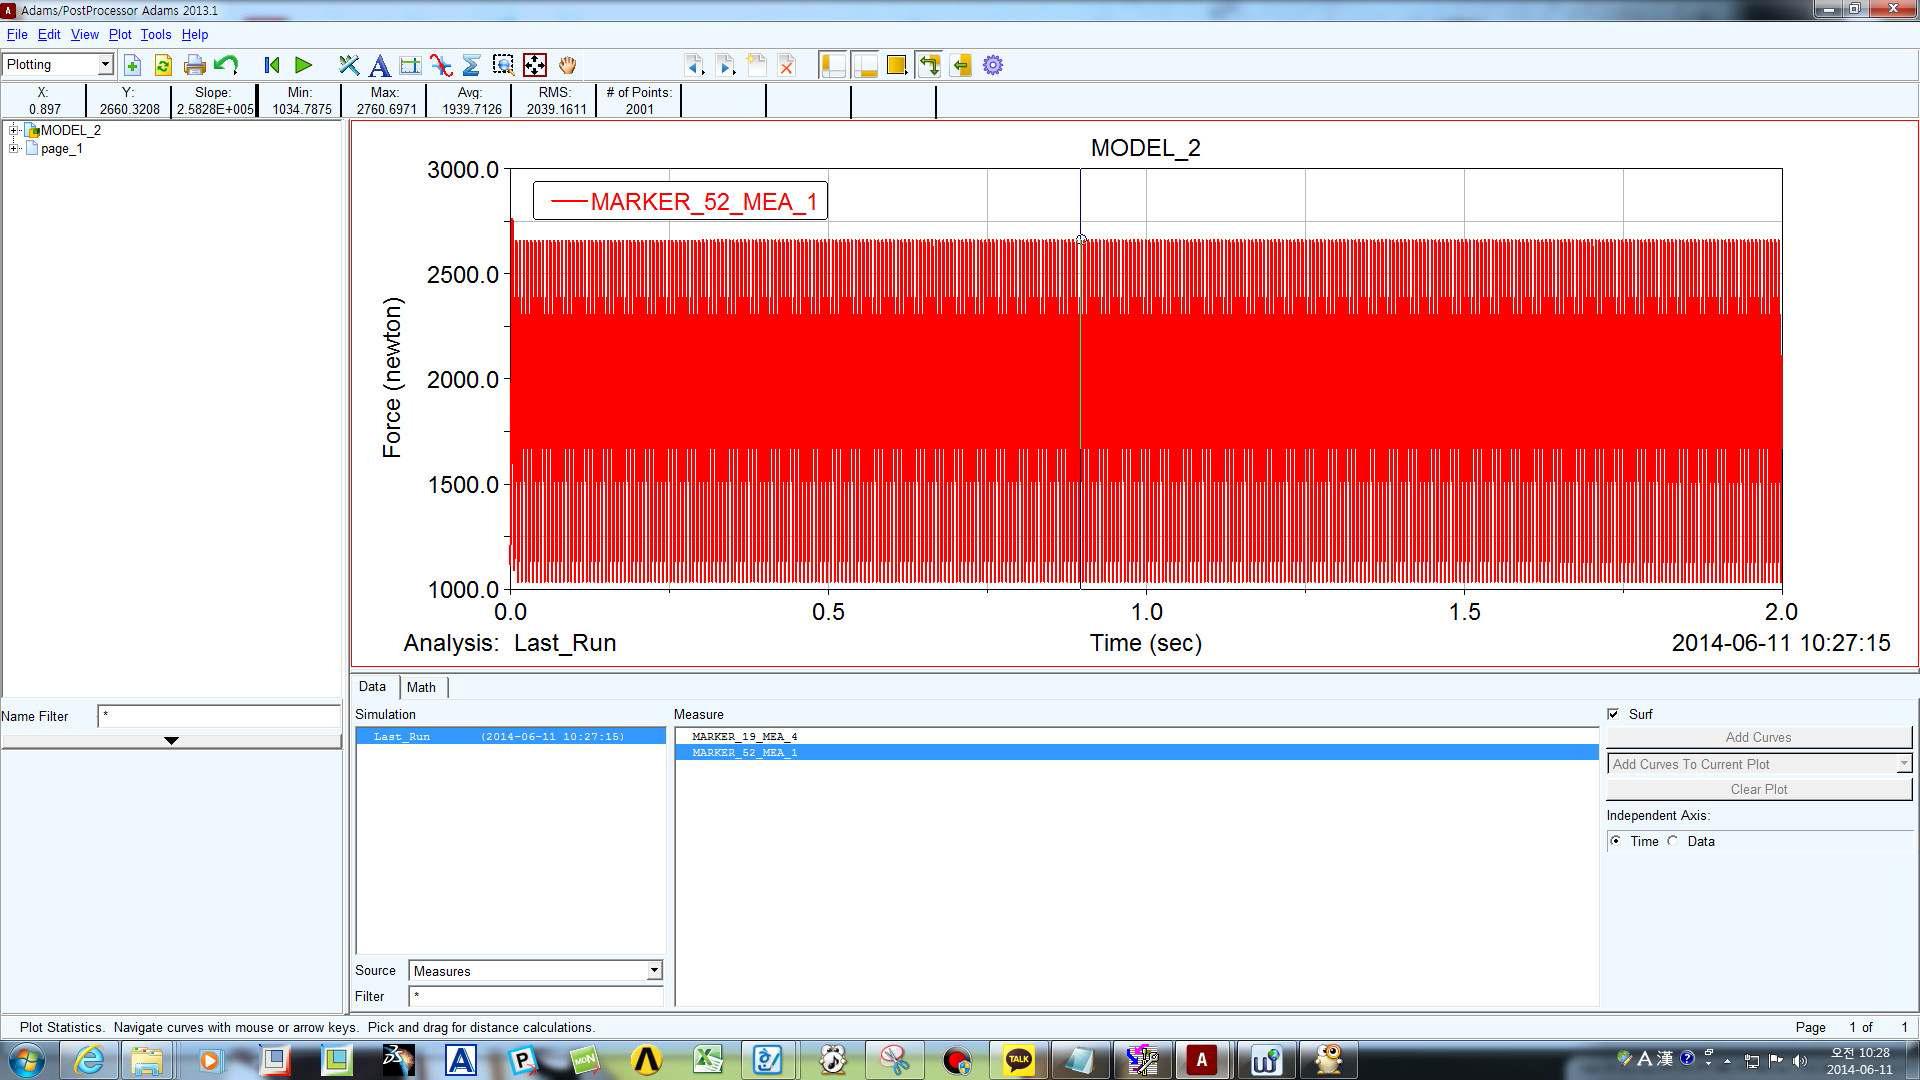Select Last_Run in Simulation list
This screenshot has height=1080, width=1920.
coord(511,736)
